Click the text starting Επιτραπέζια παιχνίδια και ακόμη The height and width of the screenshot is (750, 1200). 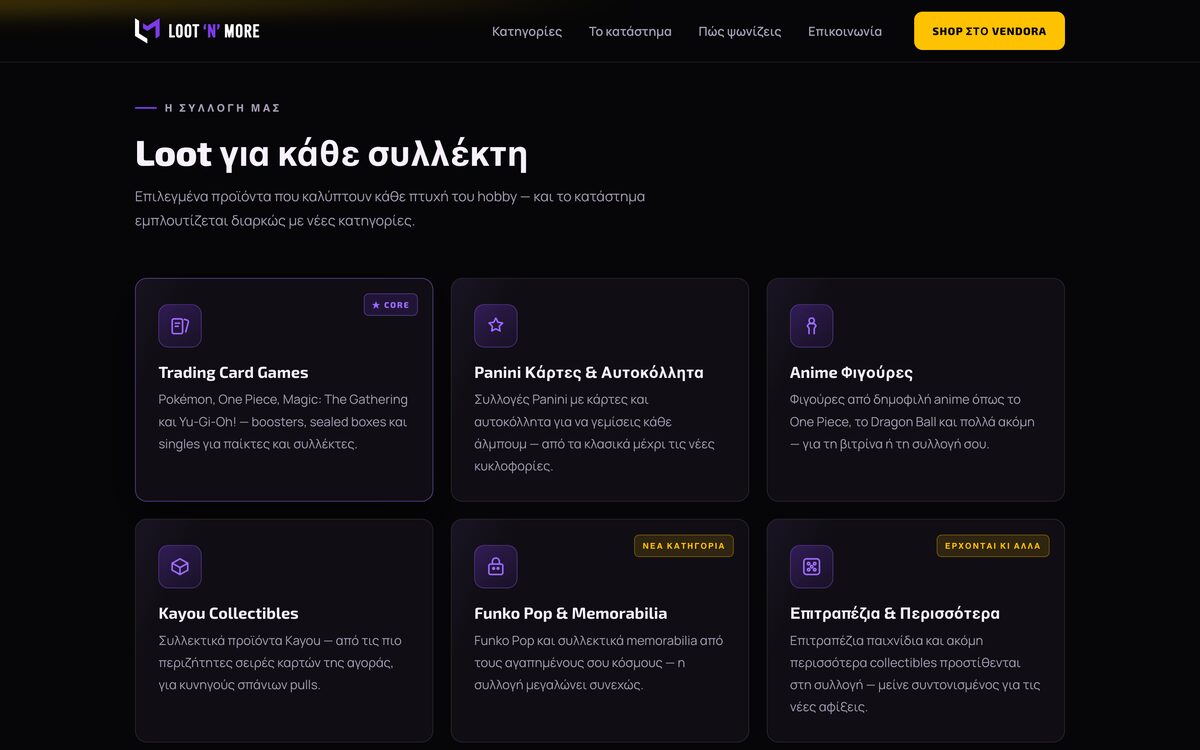[915, 674]
